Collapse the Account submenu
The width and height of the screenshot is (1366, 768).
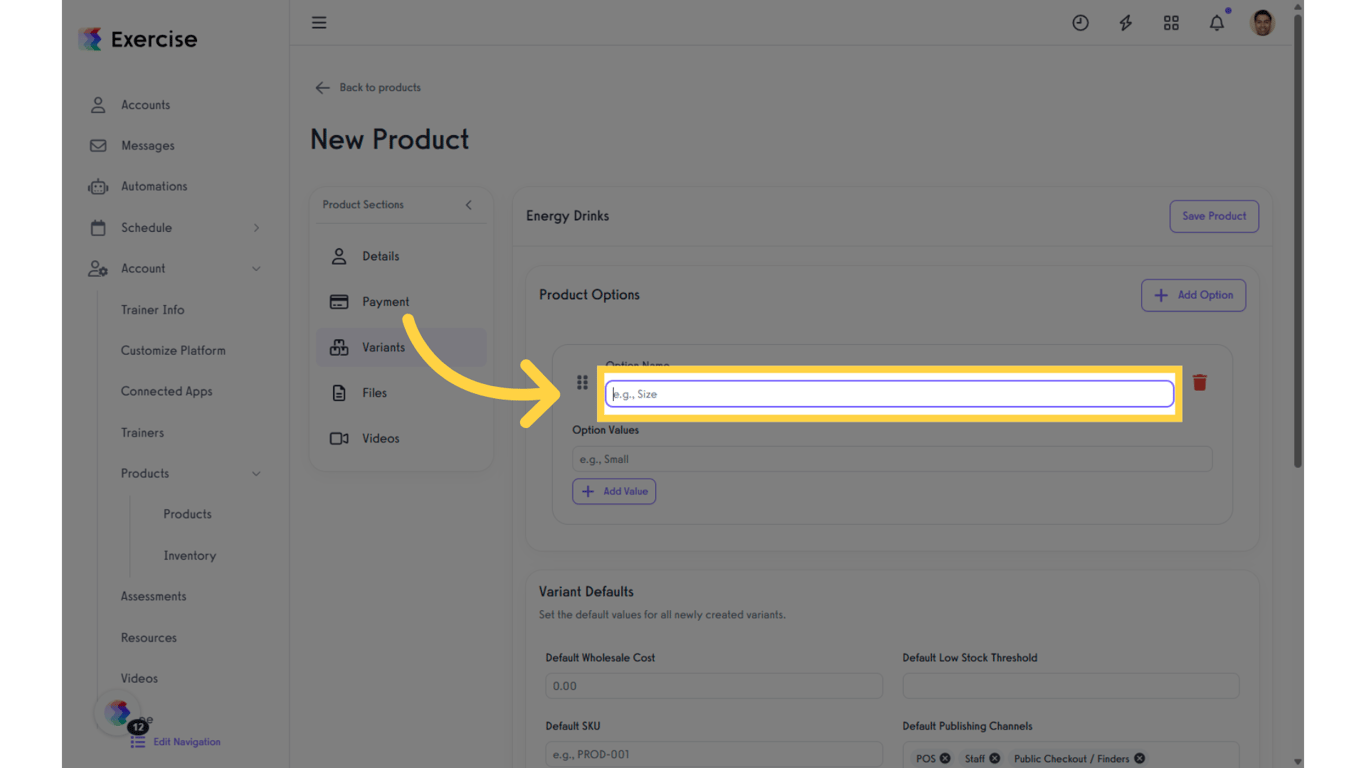[x=257, y=268]
